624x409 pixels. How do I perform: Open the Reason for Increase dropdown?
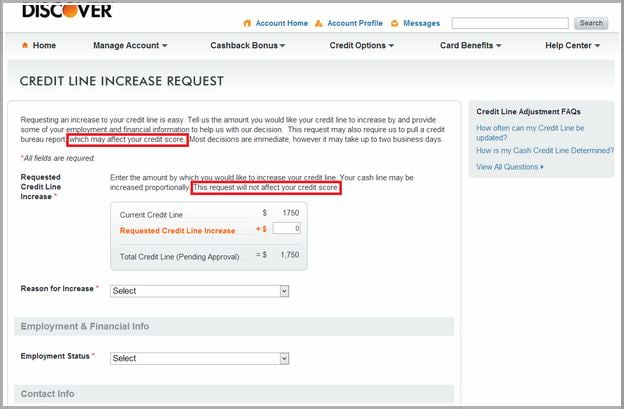click(x=199, y=291)
